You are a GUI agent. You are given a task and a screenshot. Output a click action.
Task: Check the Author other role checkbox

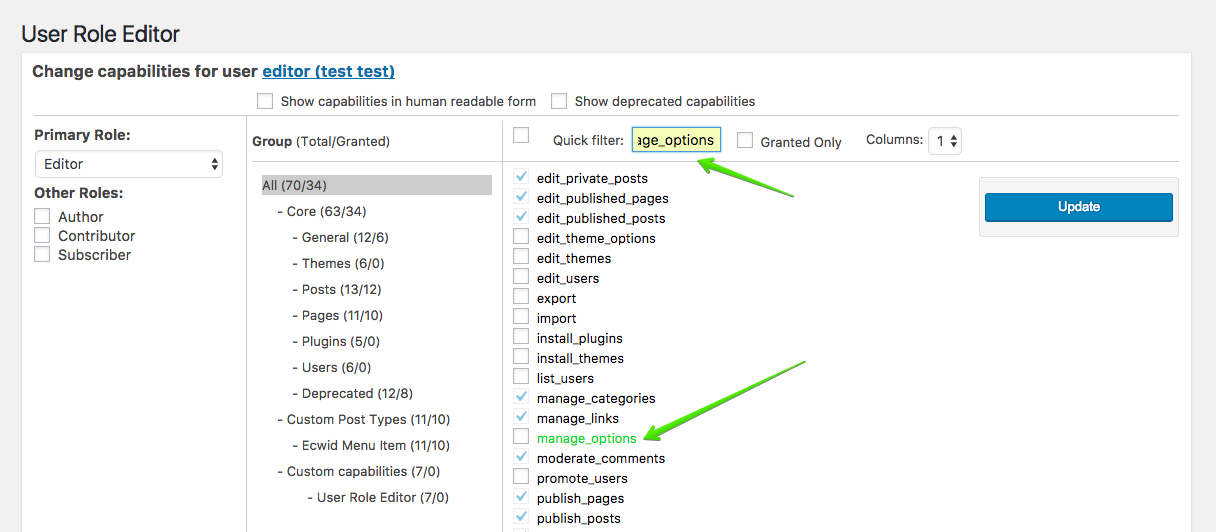click(42, 216)
